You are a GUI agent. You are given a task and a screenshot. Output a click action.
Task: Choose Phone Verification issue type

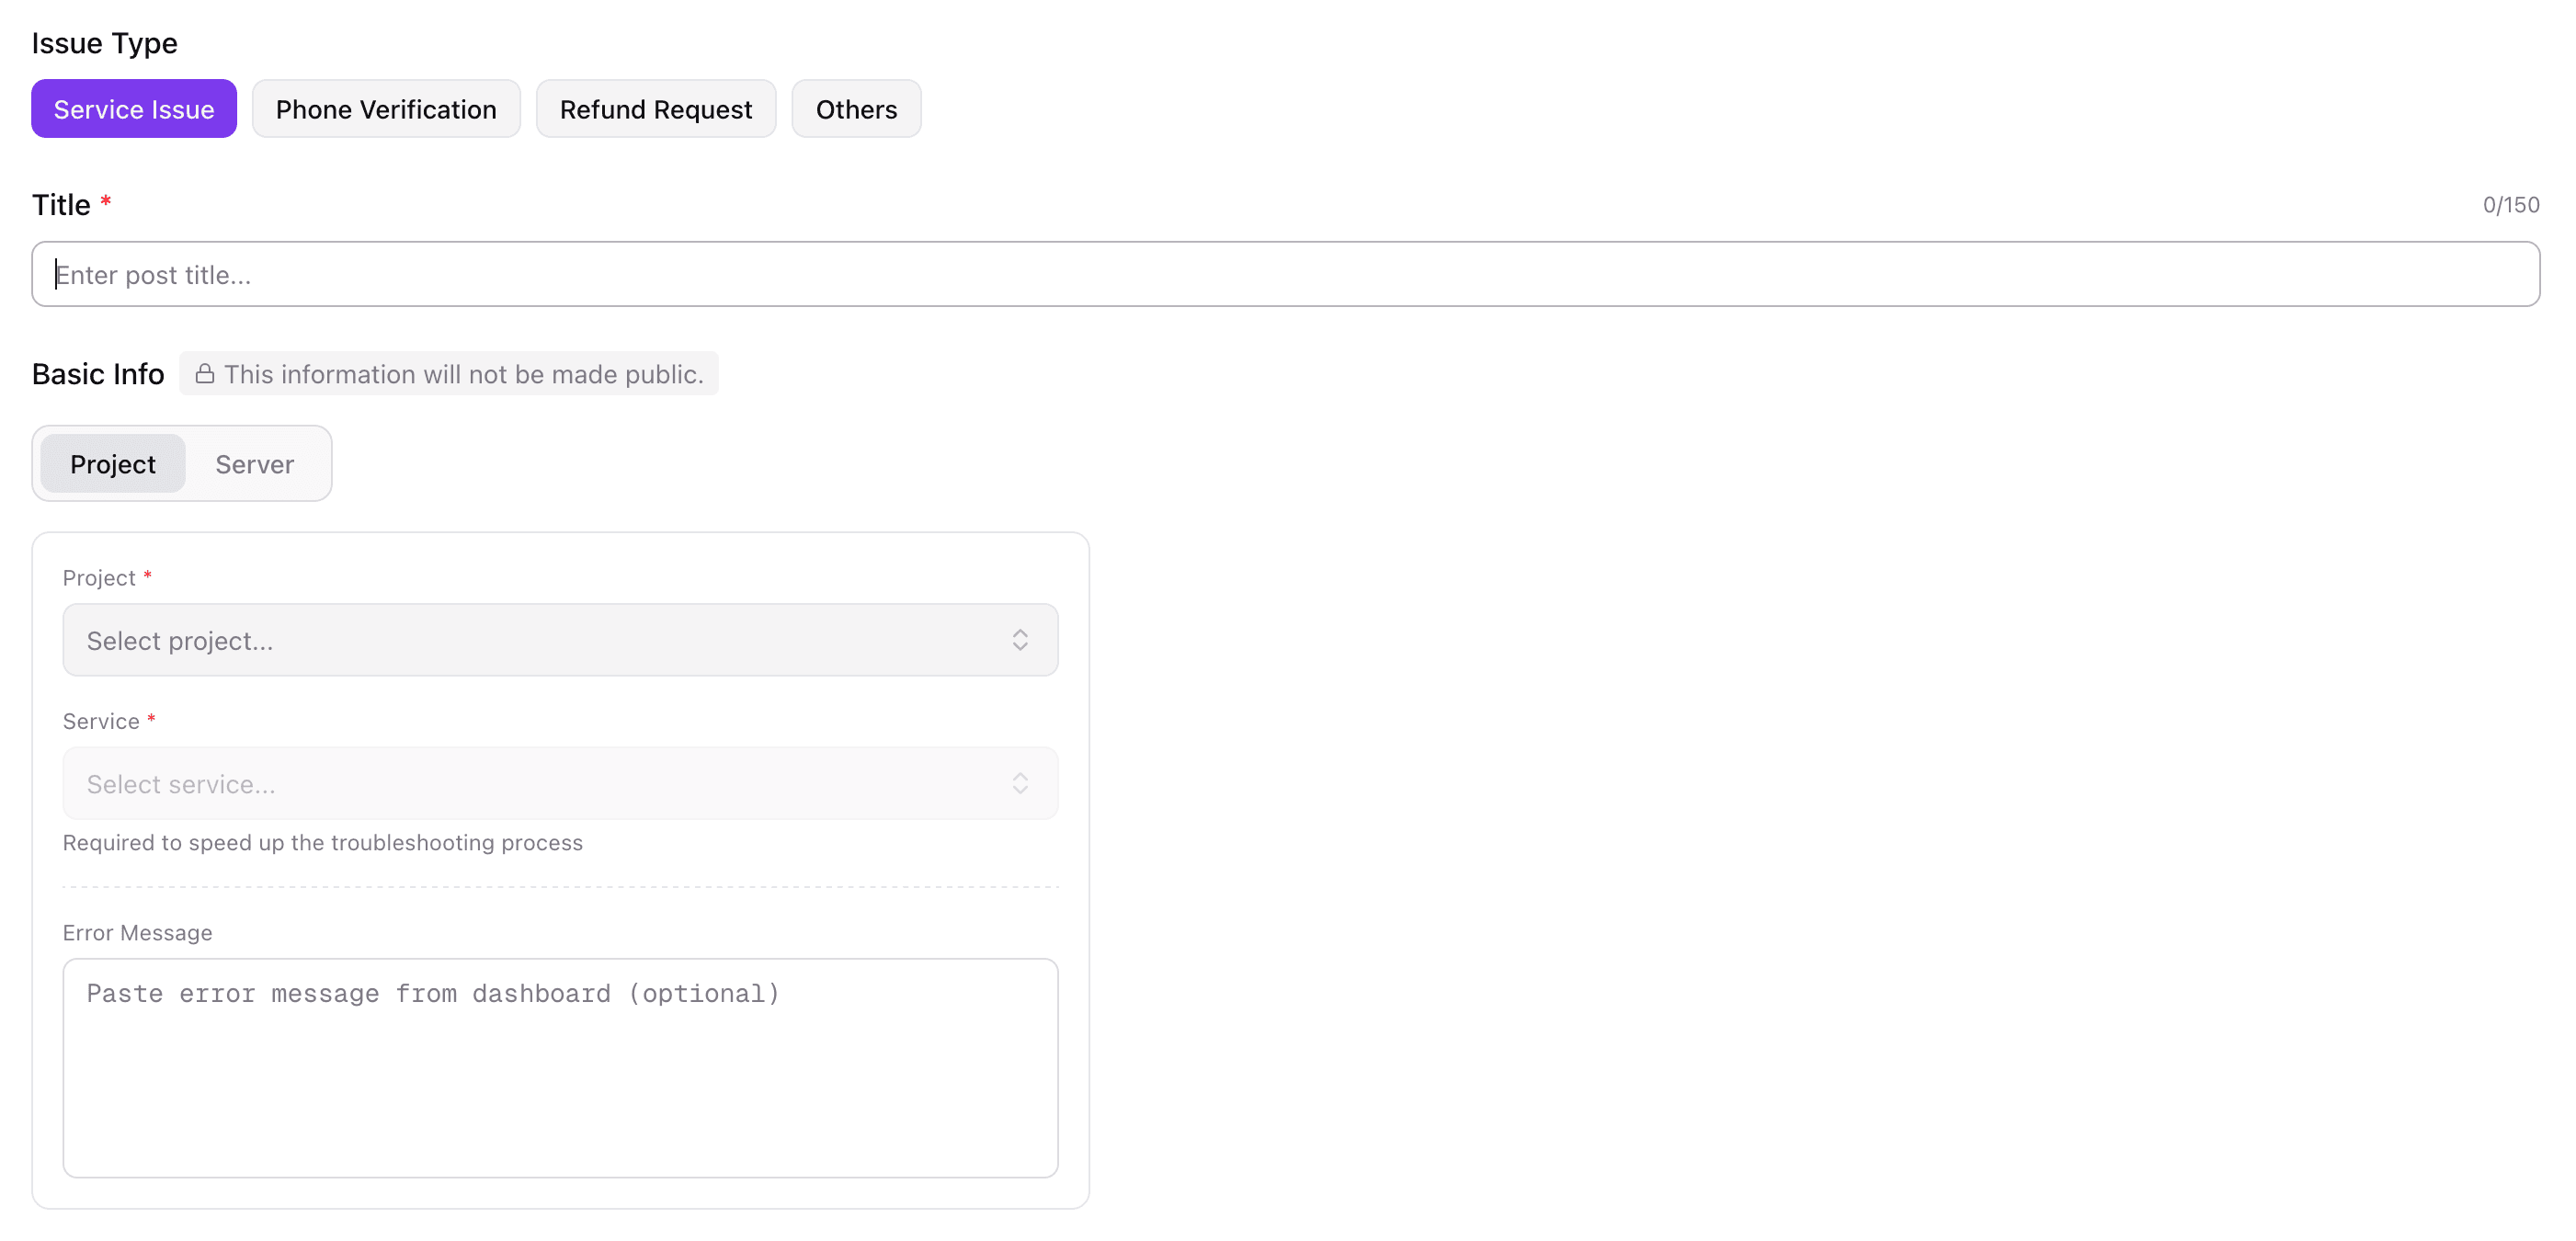point(385,109)
